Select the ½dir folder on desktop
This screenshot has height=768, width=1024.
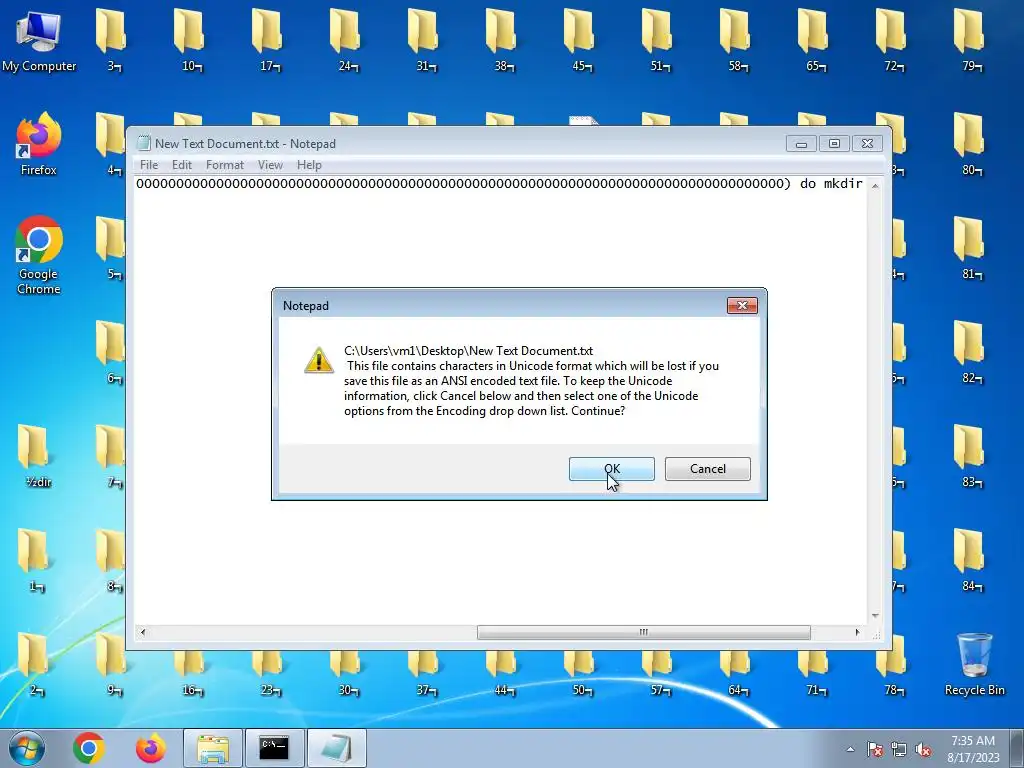[x=37, y=456]
